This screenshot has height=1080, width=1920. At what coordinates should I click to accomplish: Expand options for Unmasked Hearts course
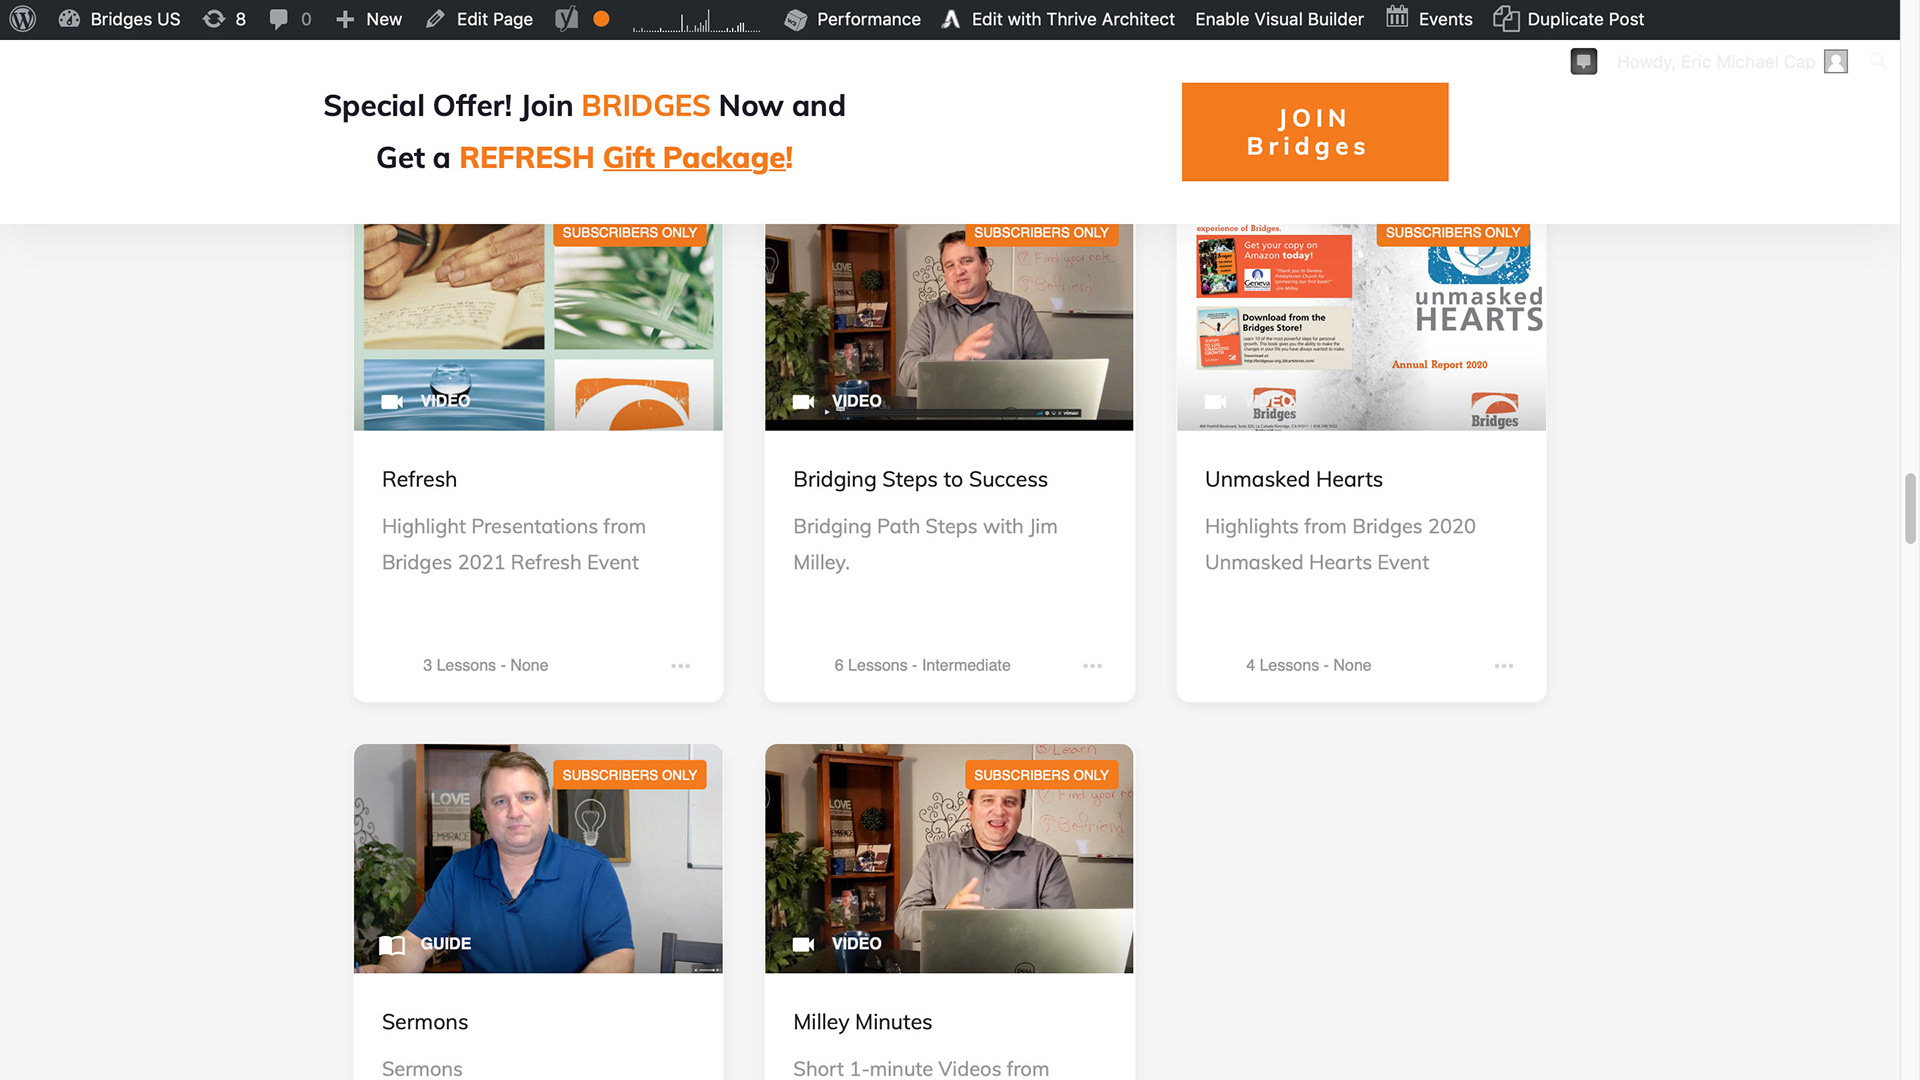(x=1503, y=666)
